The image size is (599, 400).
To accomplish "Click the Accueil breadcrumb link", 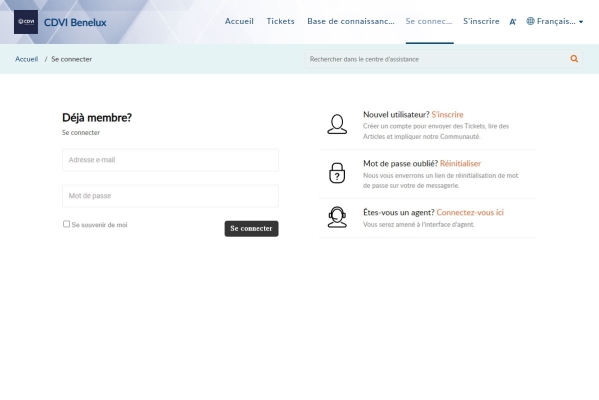I will coord(26,59).
